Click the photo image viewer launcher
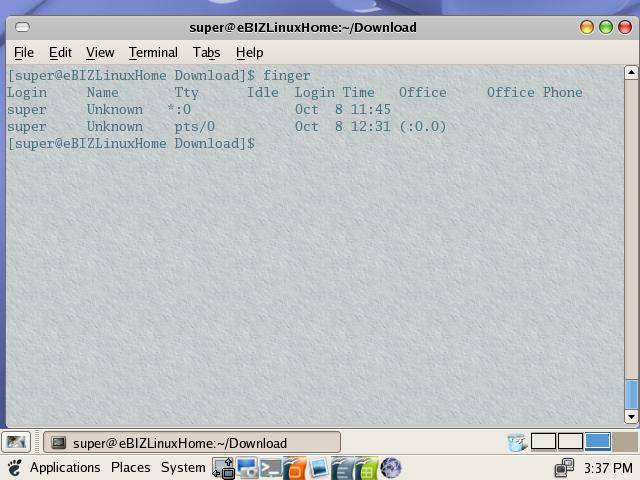Image resolution: width=640 pixels, height=480 pixels. [318, 468]
